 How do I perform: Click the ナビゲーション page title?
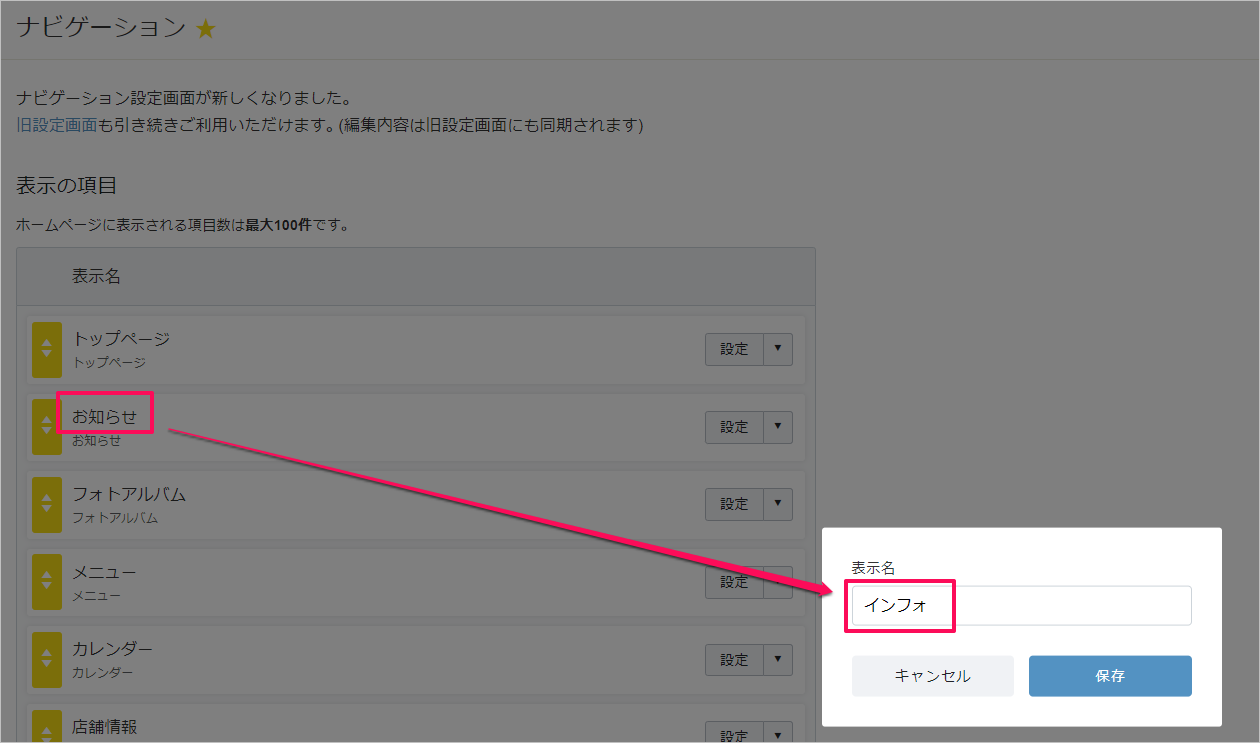pyautogui.click(x=101, y=28)
